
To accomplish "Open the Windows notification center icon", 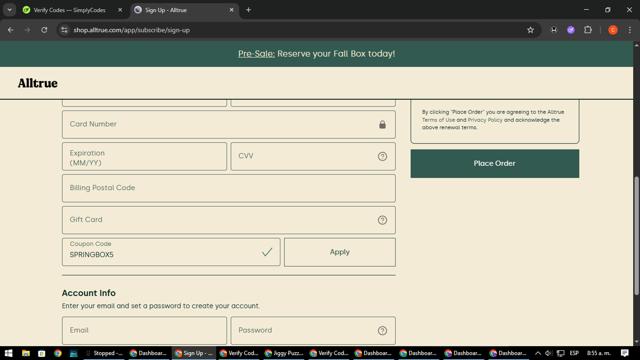I will 624,353.
